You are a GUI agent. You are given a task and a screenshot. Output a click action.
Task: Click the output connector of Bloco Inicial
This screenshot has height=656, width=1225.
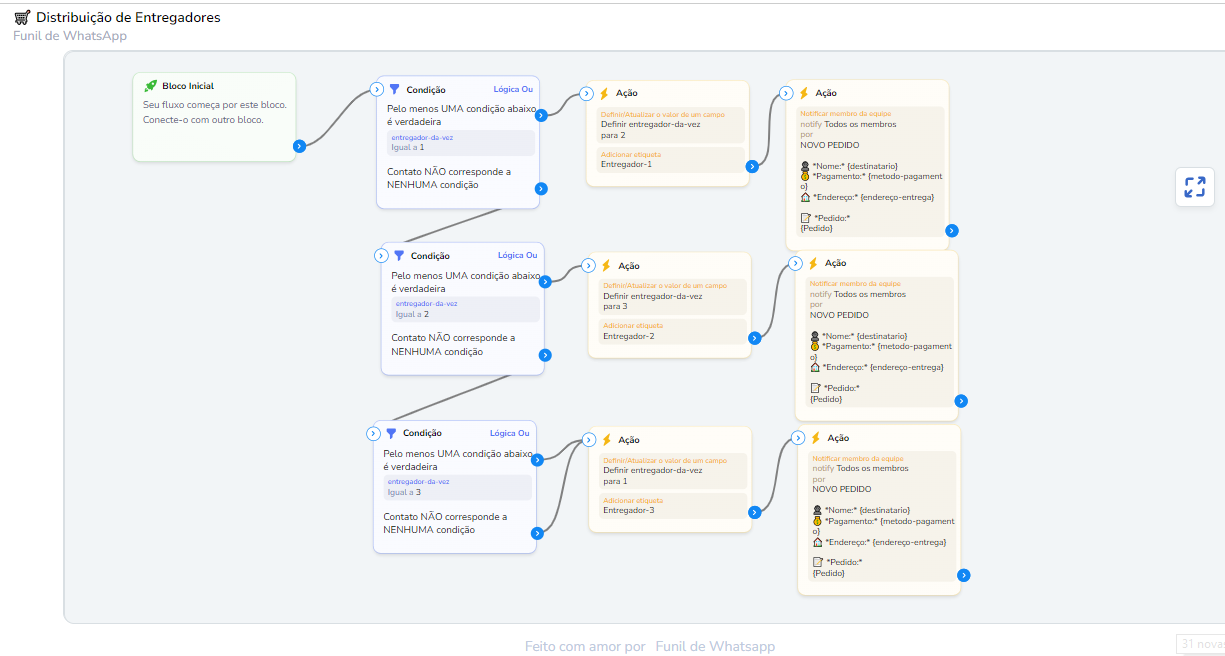[299, 146]
